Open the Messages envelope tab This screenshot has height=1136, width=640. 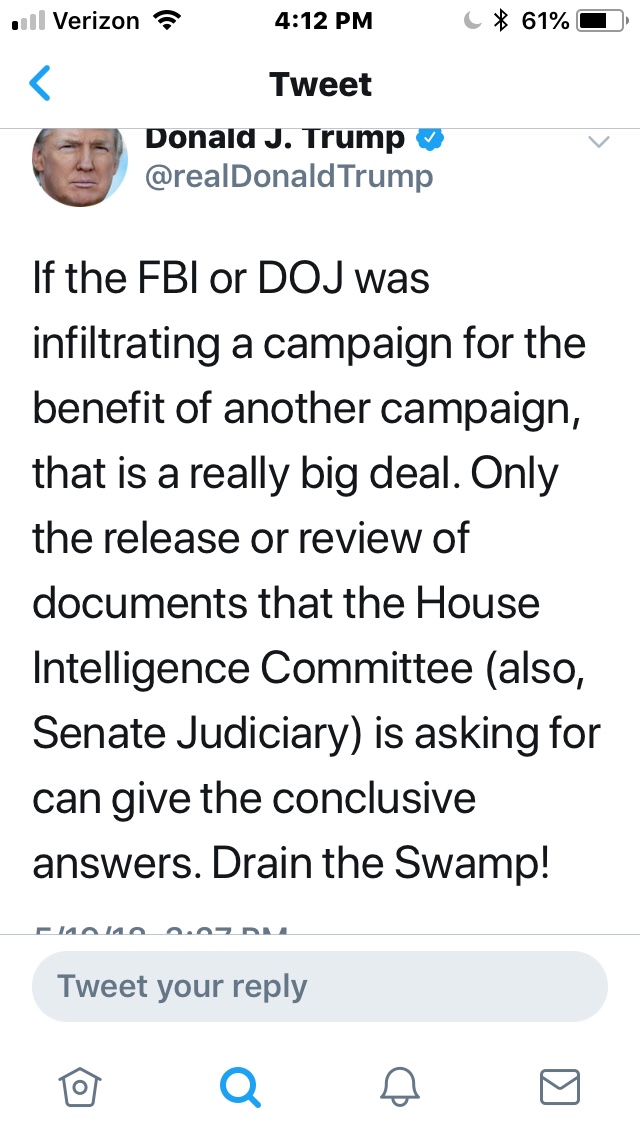coord(560,1085)
